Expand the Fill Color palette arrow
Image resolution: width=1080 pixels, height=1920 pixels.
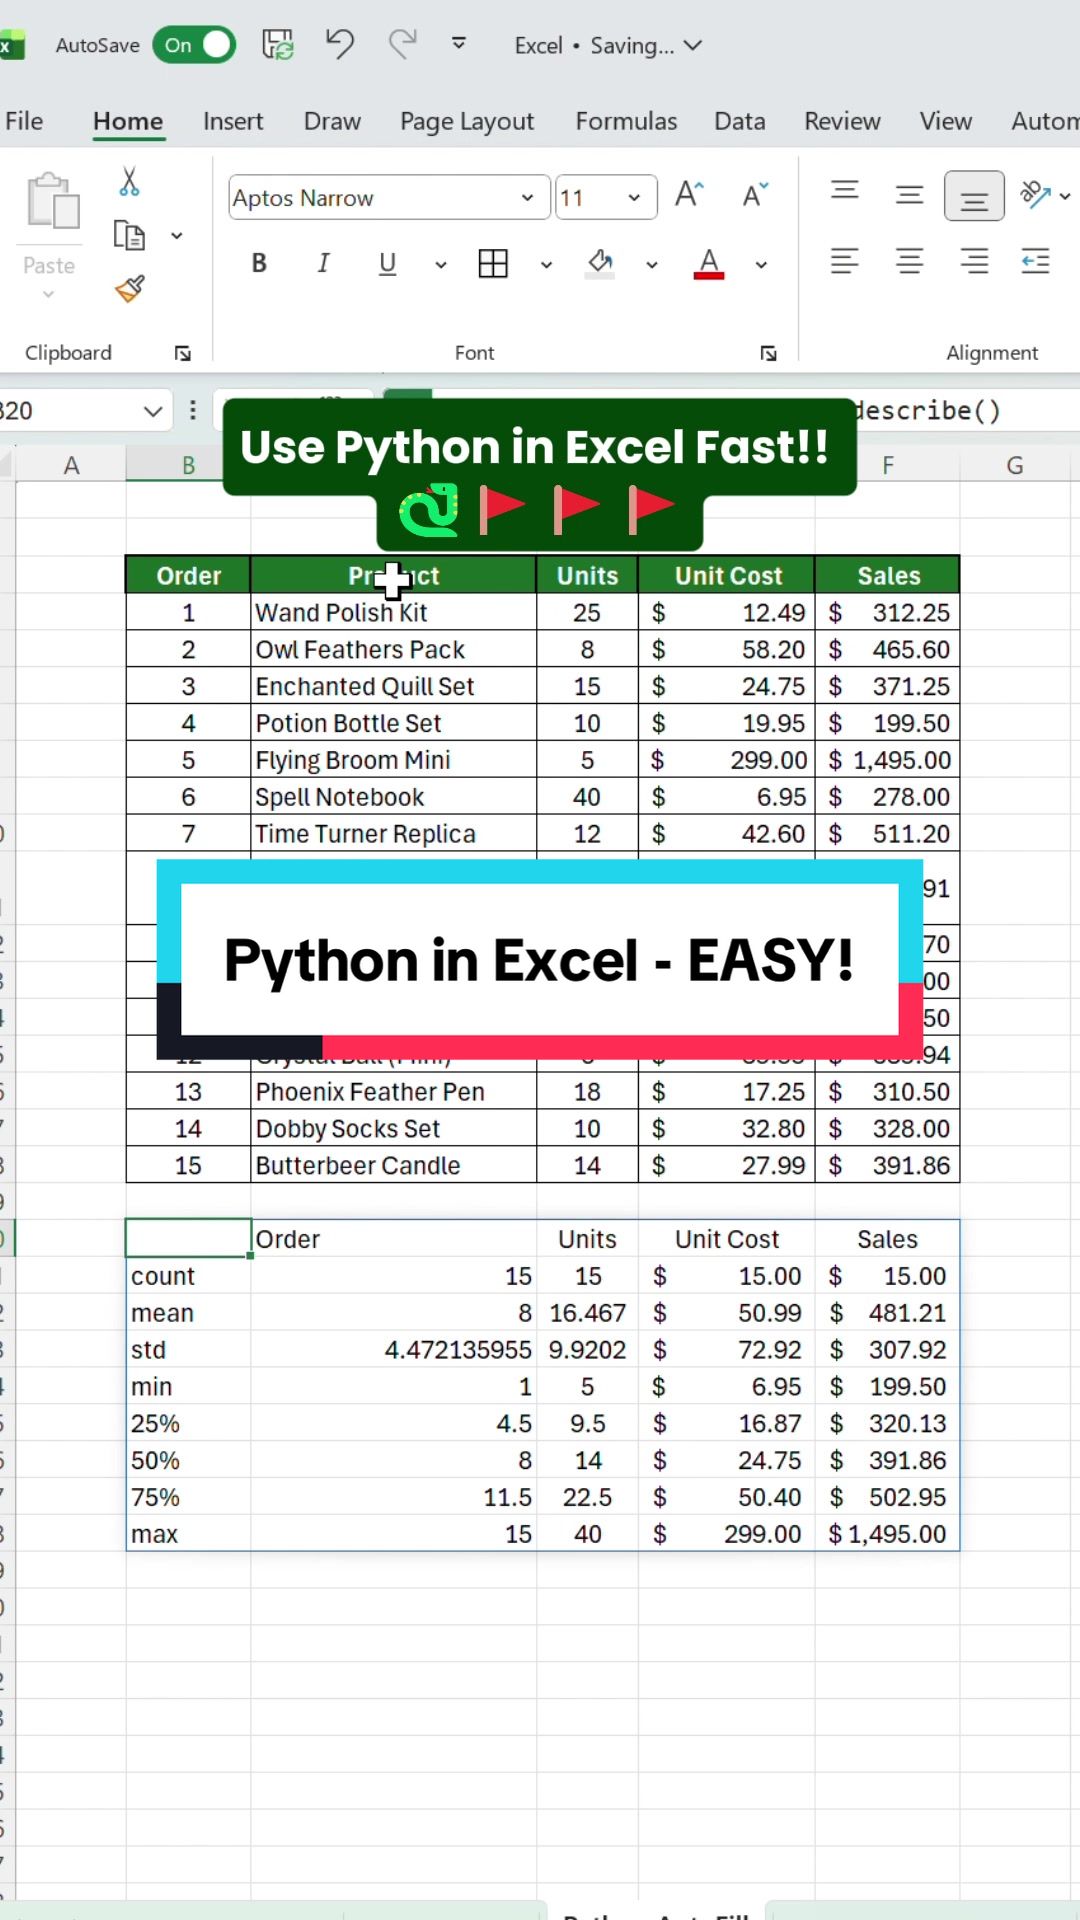pyautogui.click(x=652, y=265)
